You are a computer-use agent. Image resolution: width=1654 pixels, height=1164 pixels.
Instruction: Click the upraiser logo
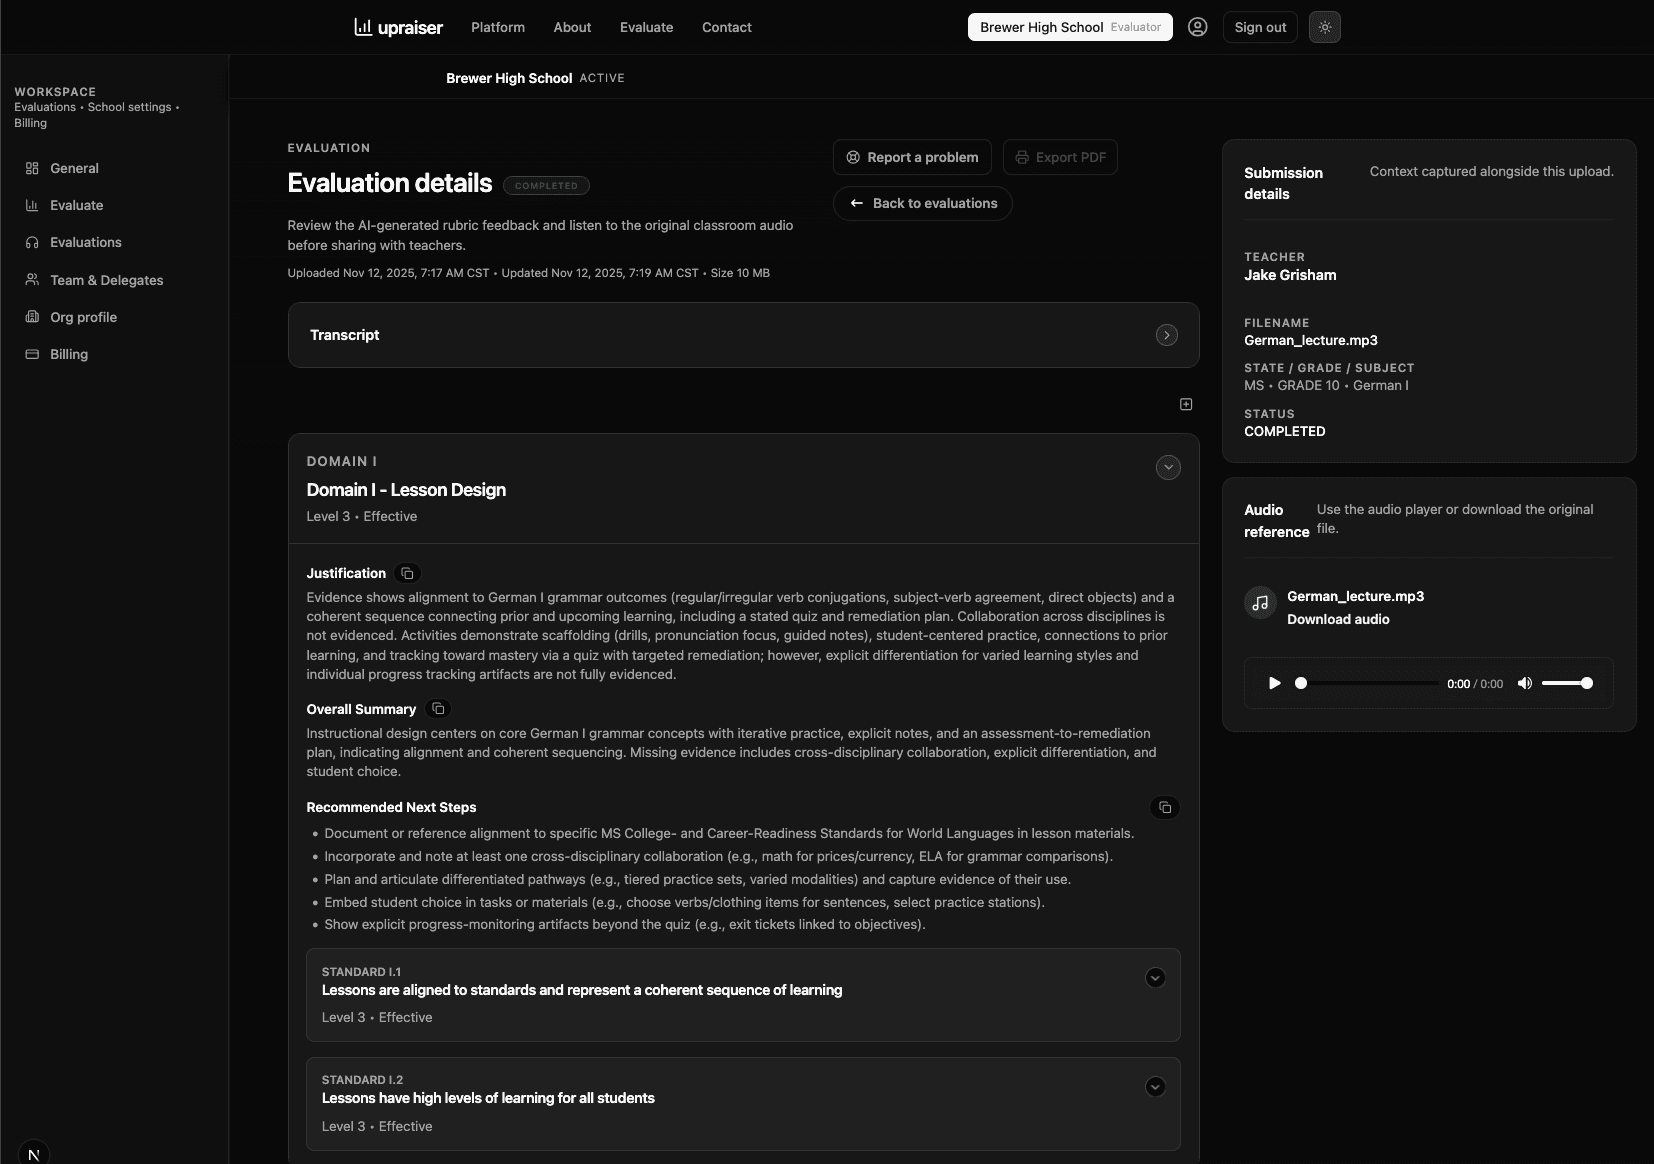tap(398, 27)
